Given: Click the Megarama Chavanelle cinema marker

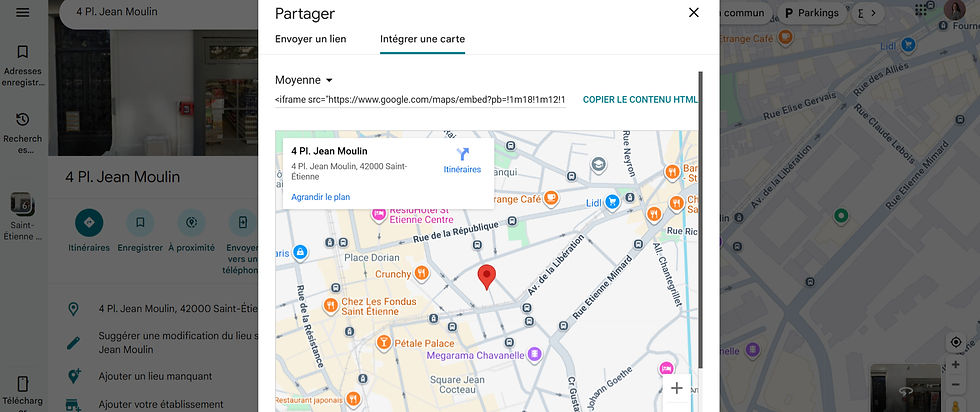Looking at the screenshot, I should (x=534, y=355).
